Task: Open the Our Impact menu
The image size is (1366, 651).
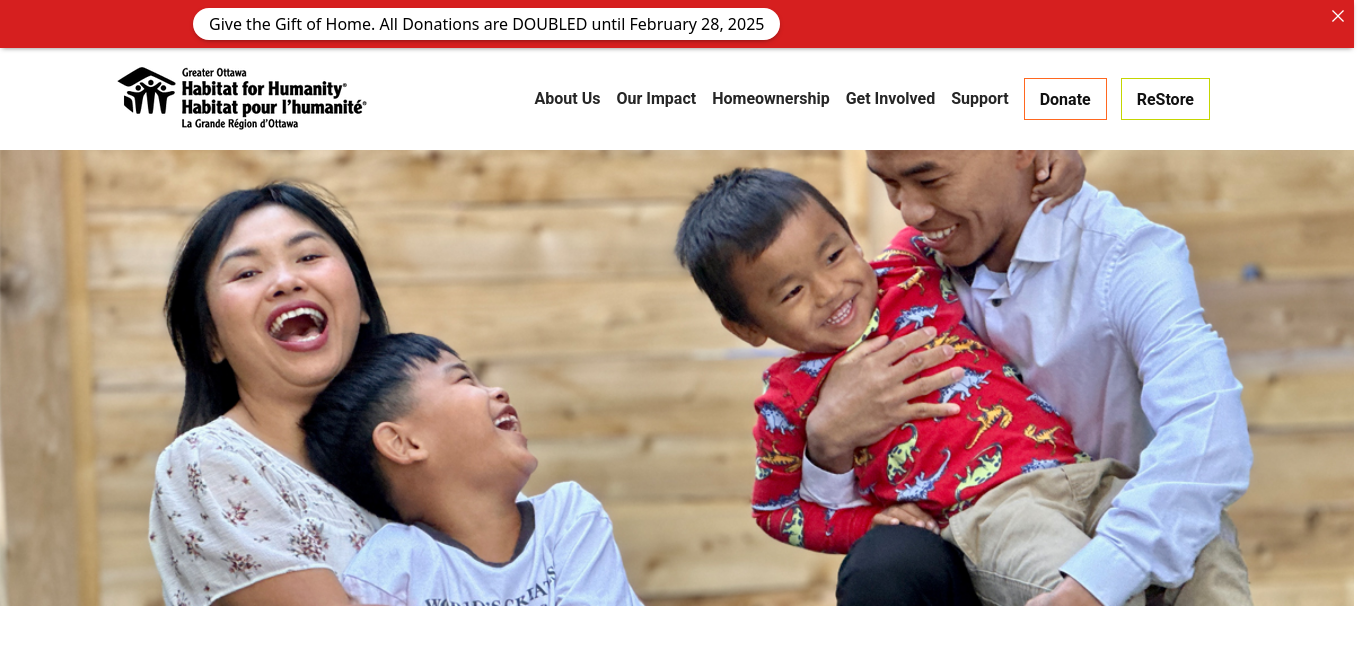Action: click(656, 98)
